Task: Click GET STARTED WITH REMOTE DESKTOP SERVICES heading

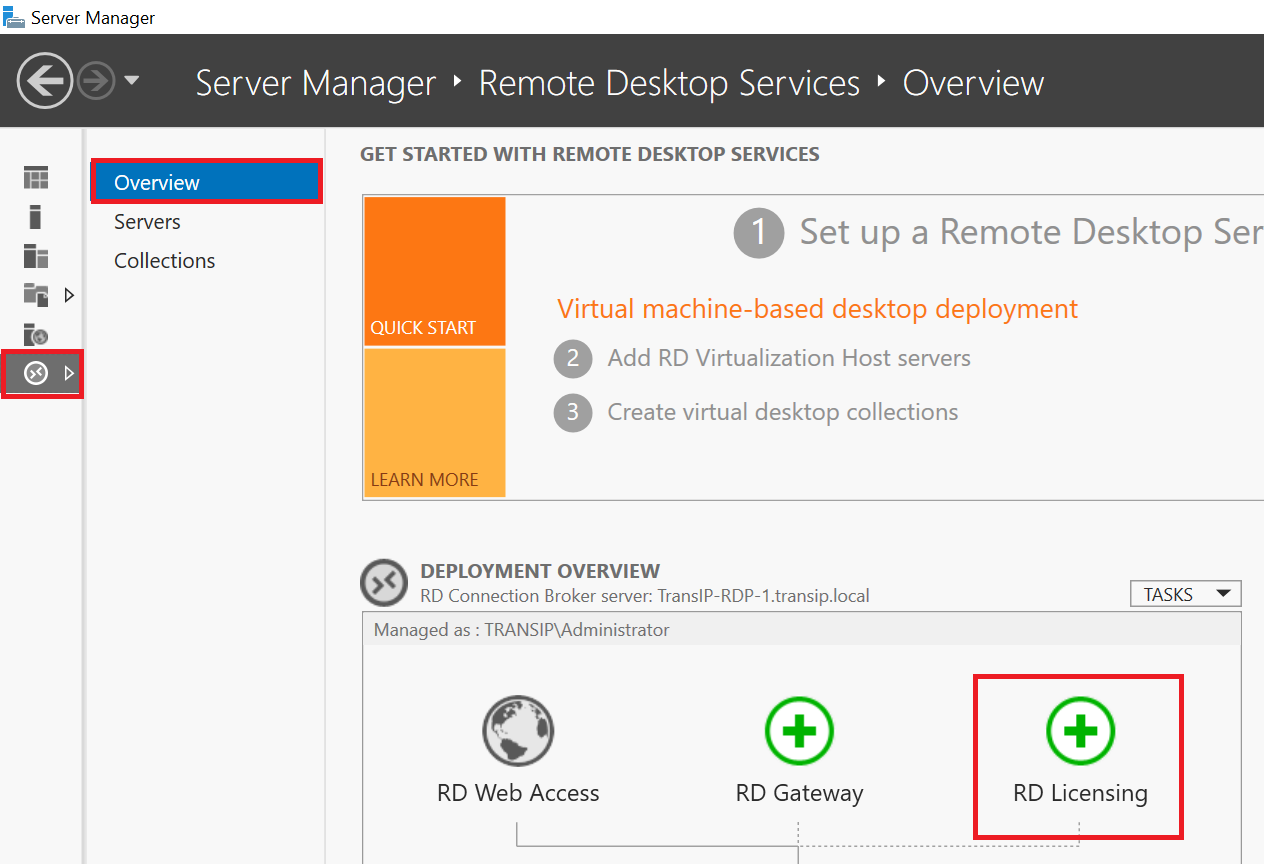Action: (x=590, y=154)
